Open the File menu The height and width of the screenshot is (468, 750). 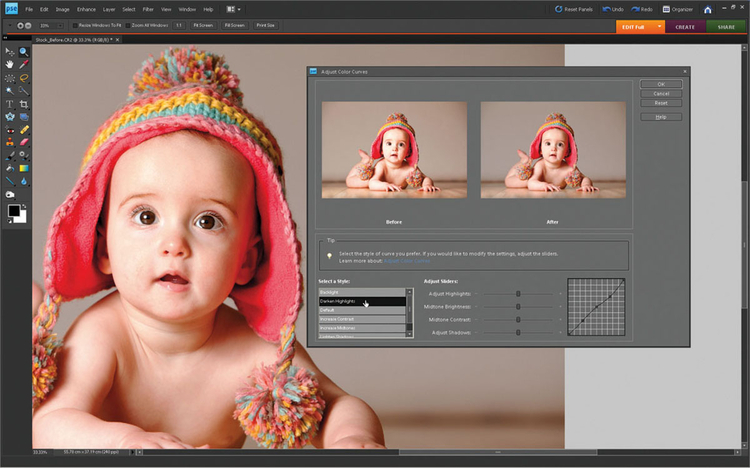pyautogui.click(x=29, y=9)
